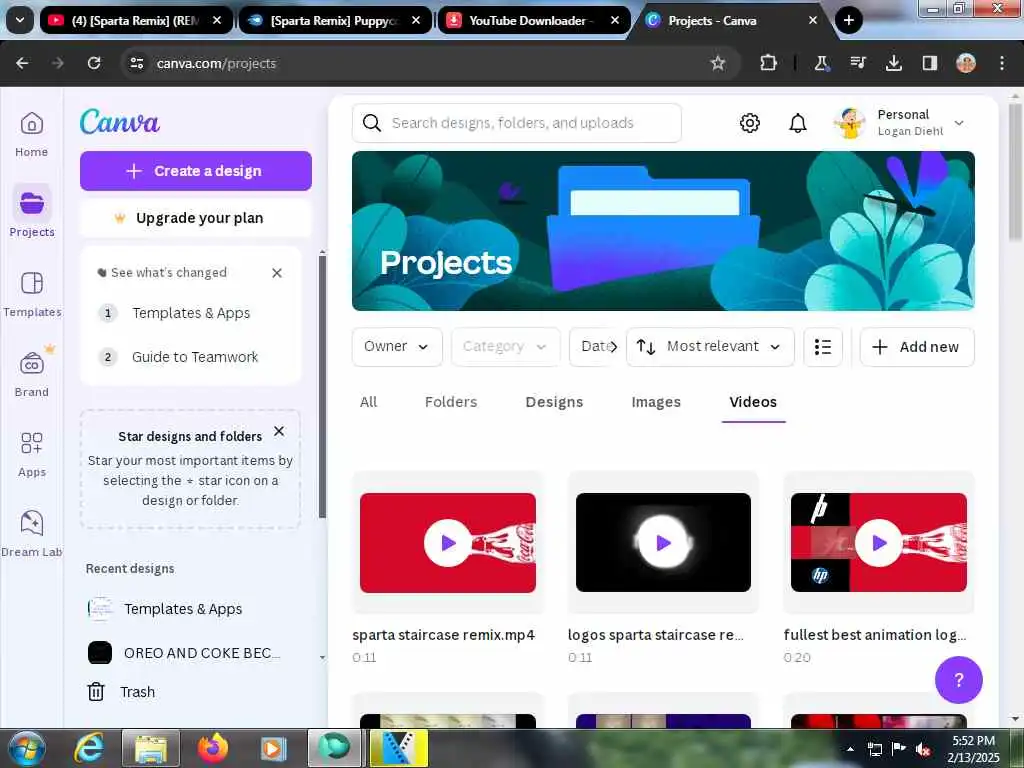Viewport: 1024px width, 768px height.
Task: Open the Date filter dropdown
Action: click(x=593, y=347)
